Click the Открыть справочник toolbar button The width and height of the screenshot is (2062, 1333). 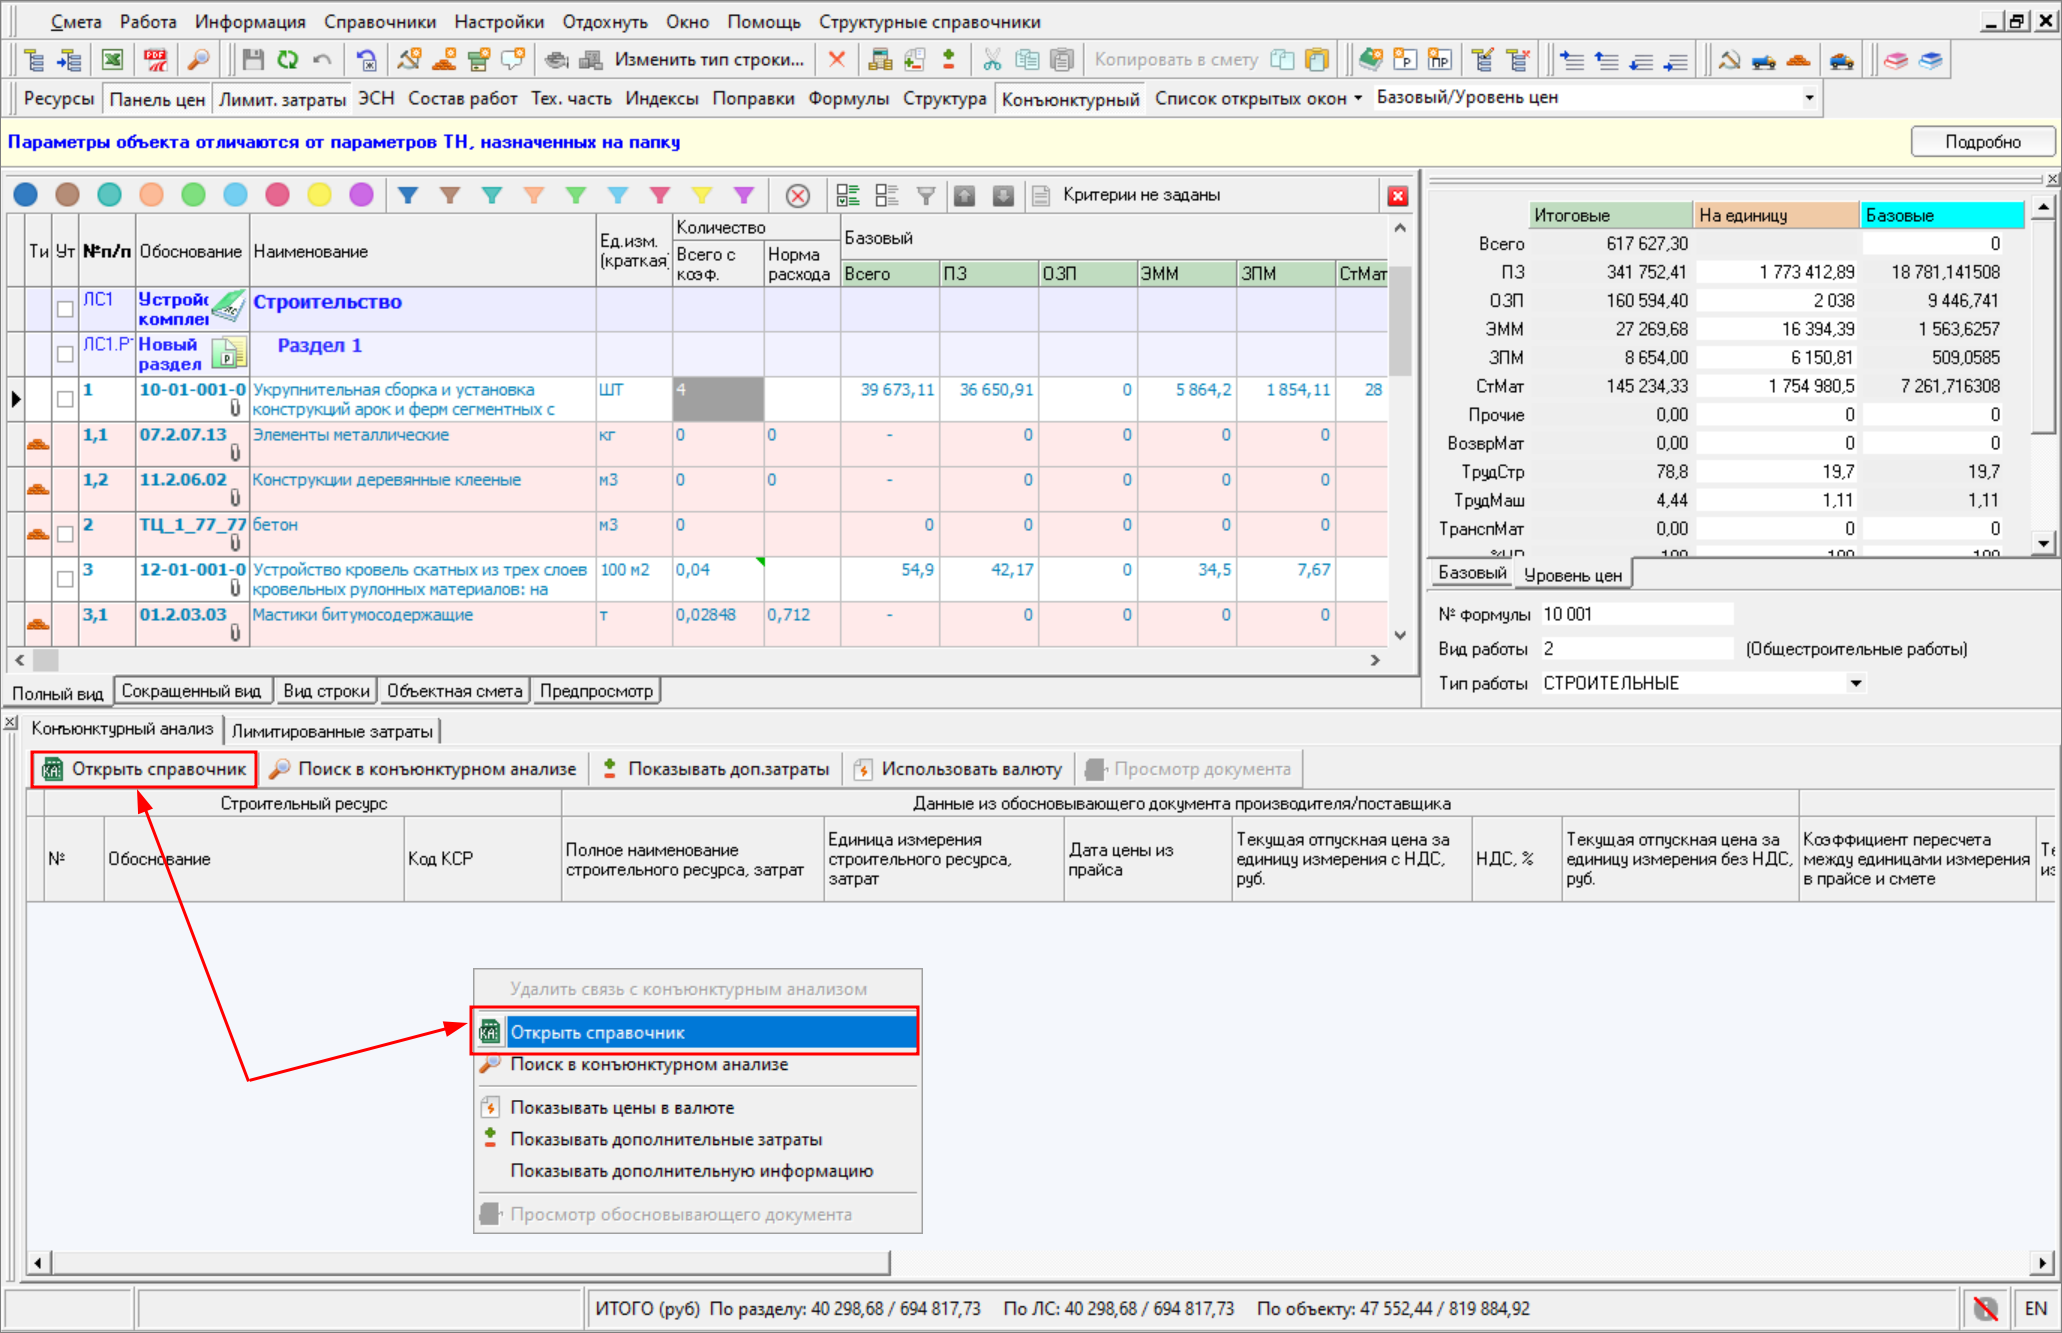click(x=145, y=769)
